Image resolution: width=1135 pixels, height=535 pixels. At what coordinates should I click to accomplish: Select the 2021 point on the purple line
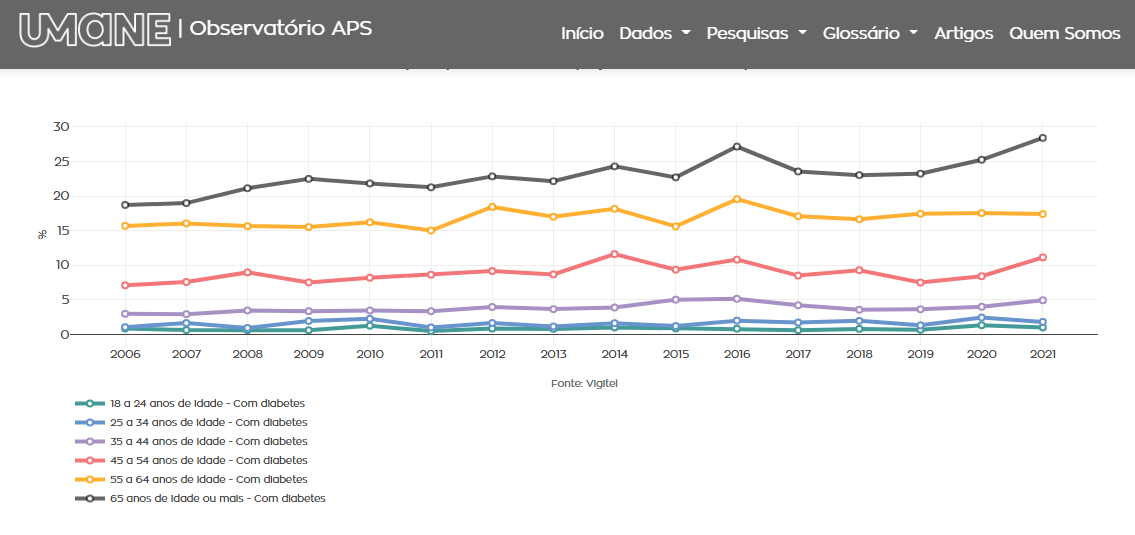1042,300
